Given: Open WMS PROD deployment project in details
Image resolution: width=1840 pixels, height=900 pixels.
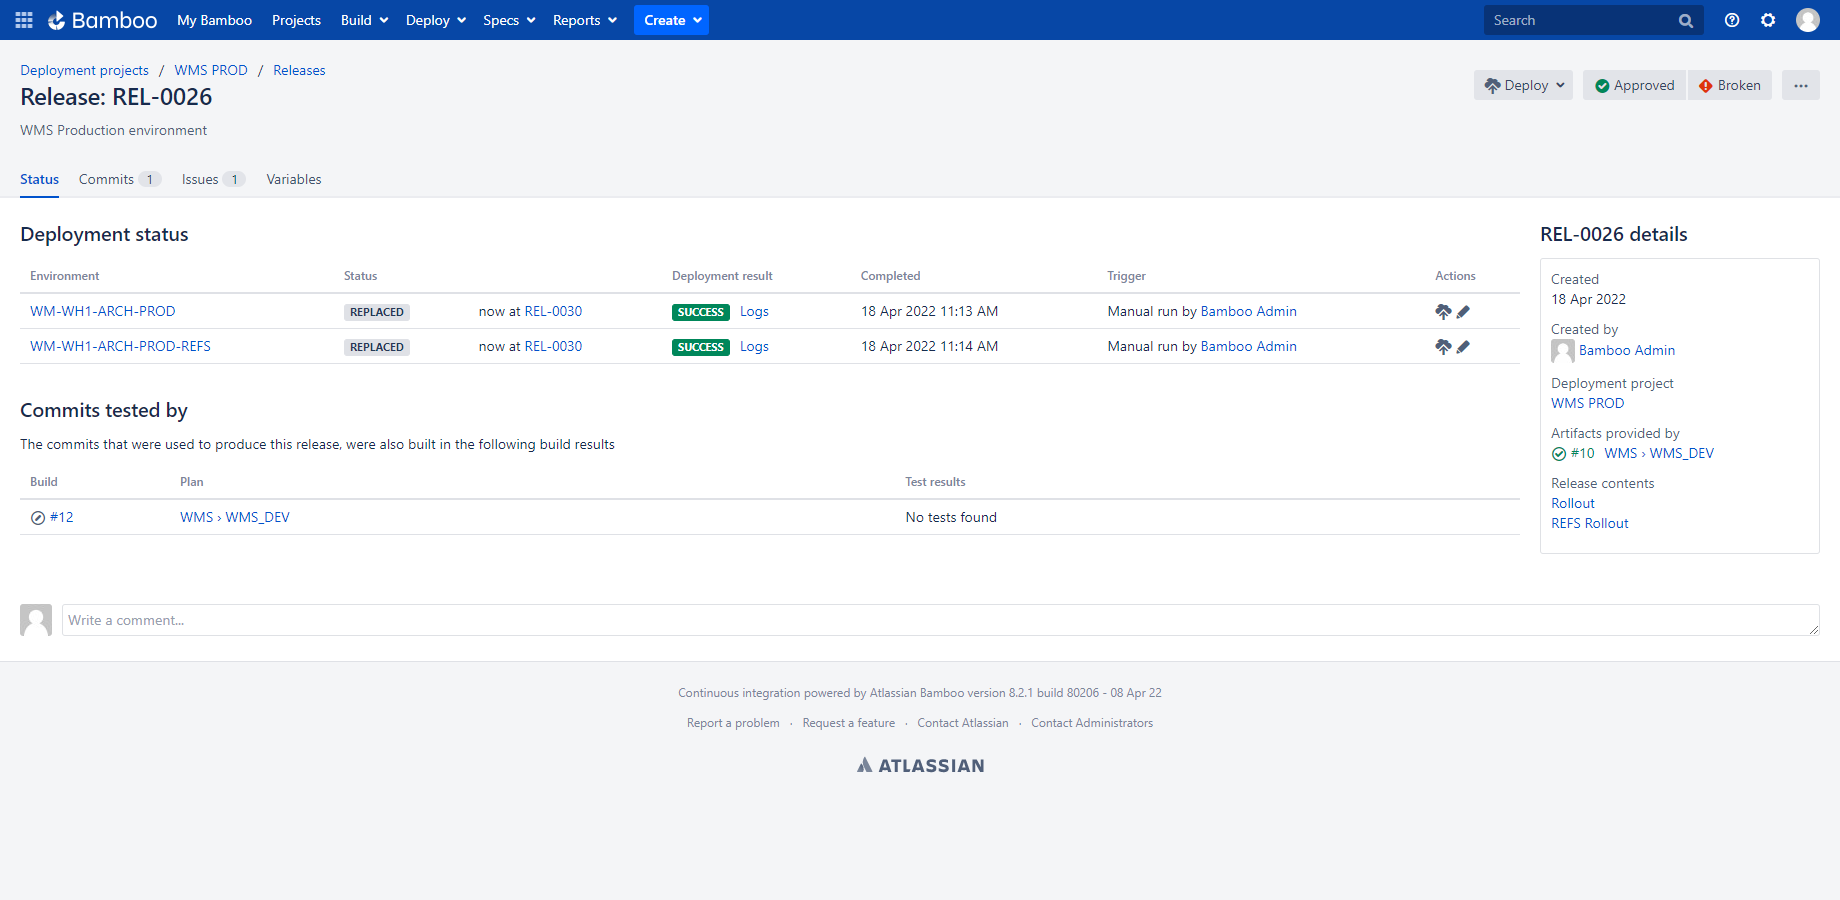Looking at the screenshot, I should [1588, 404].
